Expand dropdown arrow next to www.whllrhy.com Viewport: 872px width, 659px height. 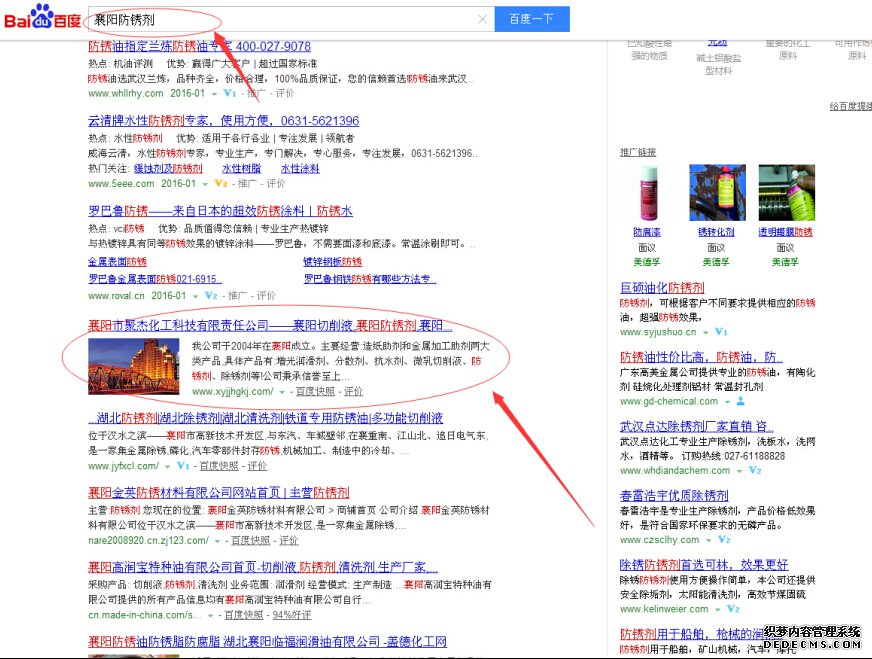tap(214, 94)
